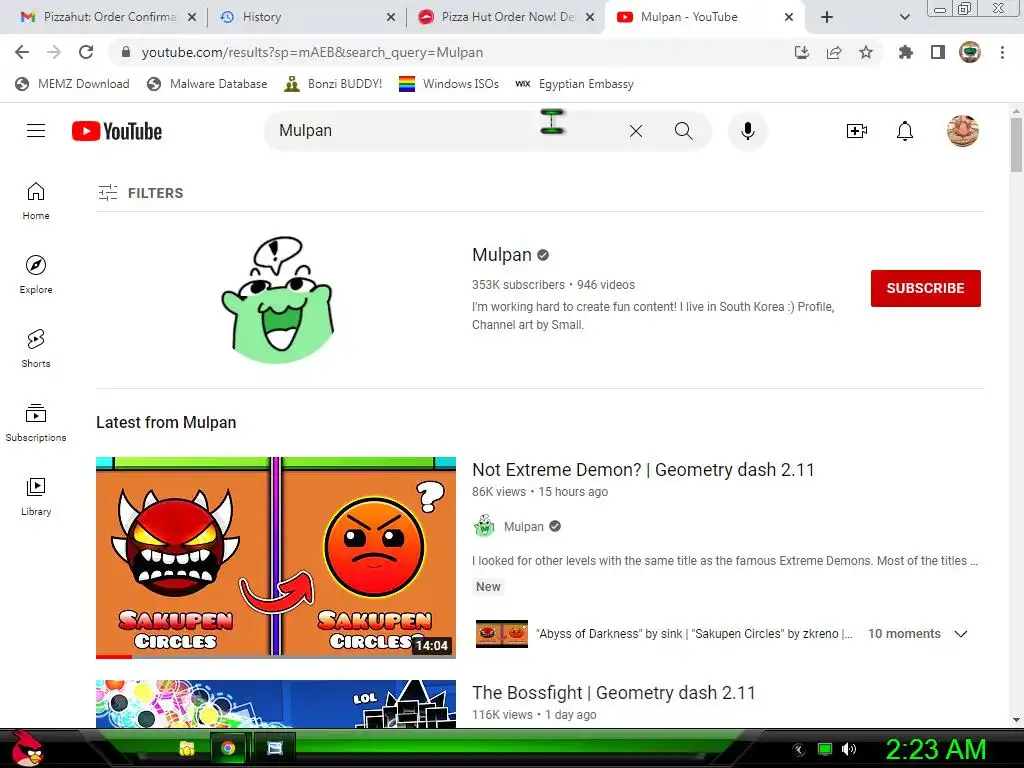Open the Chrome extensions puzzle icon
Viewport: 1024px width, 768px height.
point(905,52)
